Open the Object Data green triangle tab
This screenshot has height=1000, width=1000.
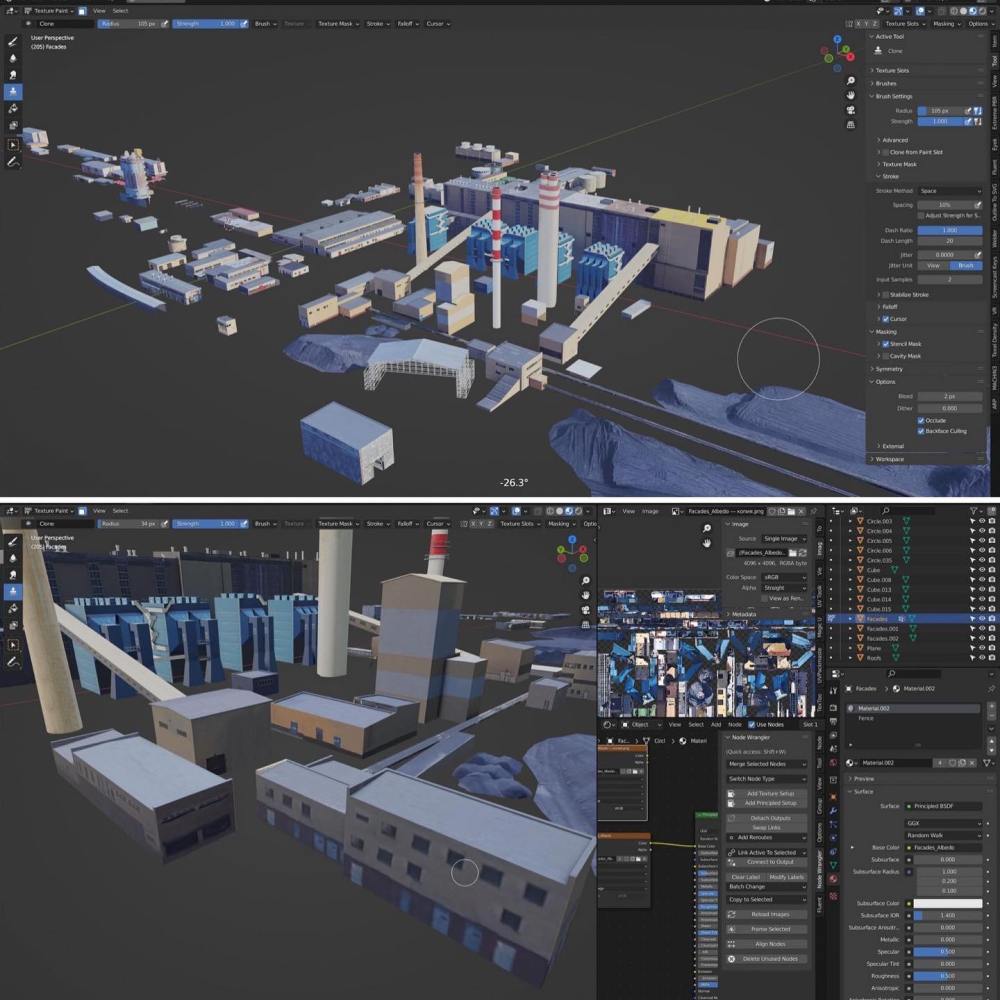pos(834,865)
